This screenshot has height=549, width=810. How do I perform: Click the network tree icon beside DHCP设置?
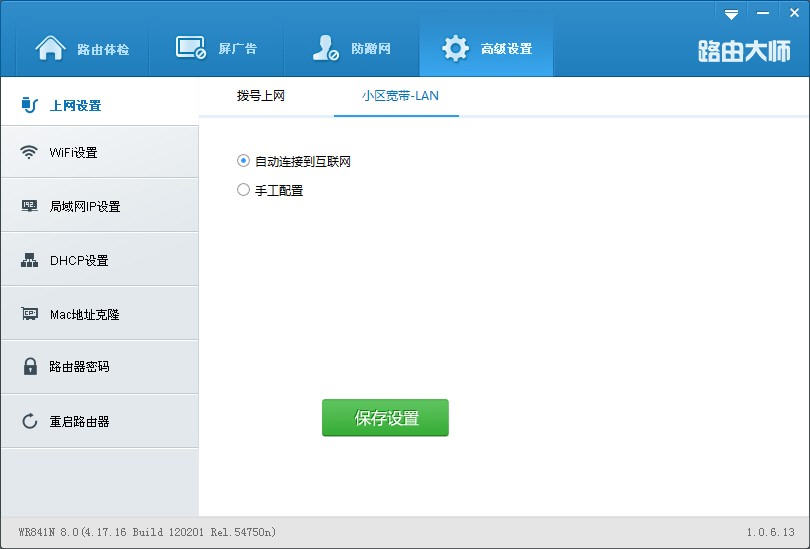(x=29, y=260)
